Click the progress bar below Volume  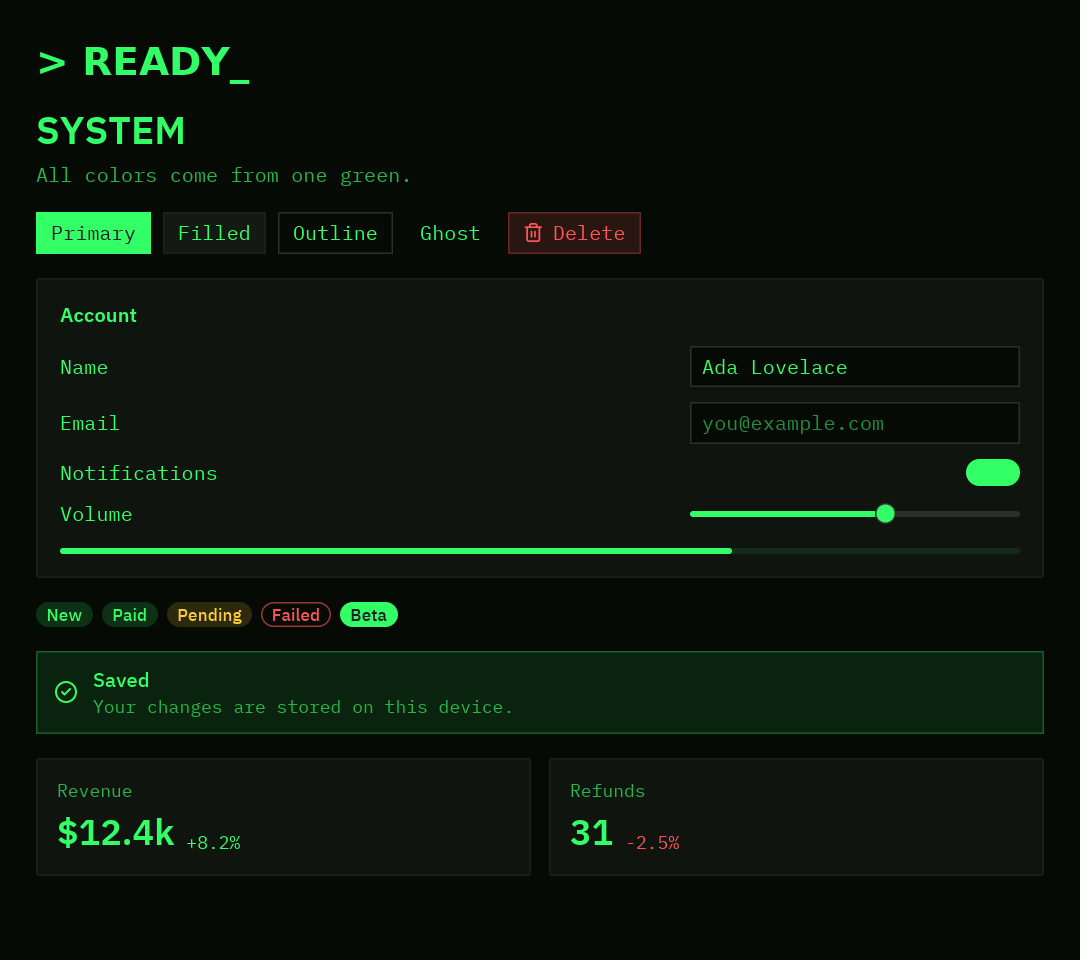tap(540, 551)
